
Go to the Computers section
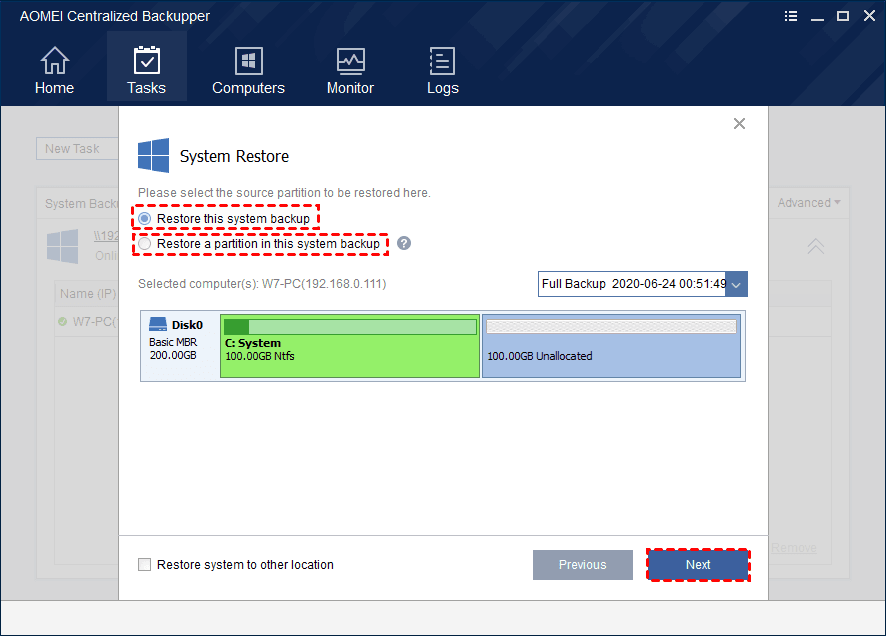(x=248, y=70)
